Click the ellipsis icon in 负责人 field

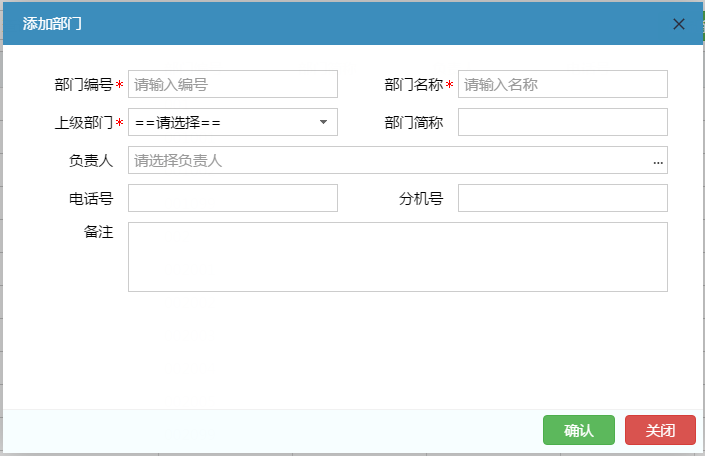(658, 161)
